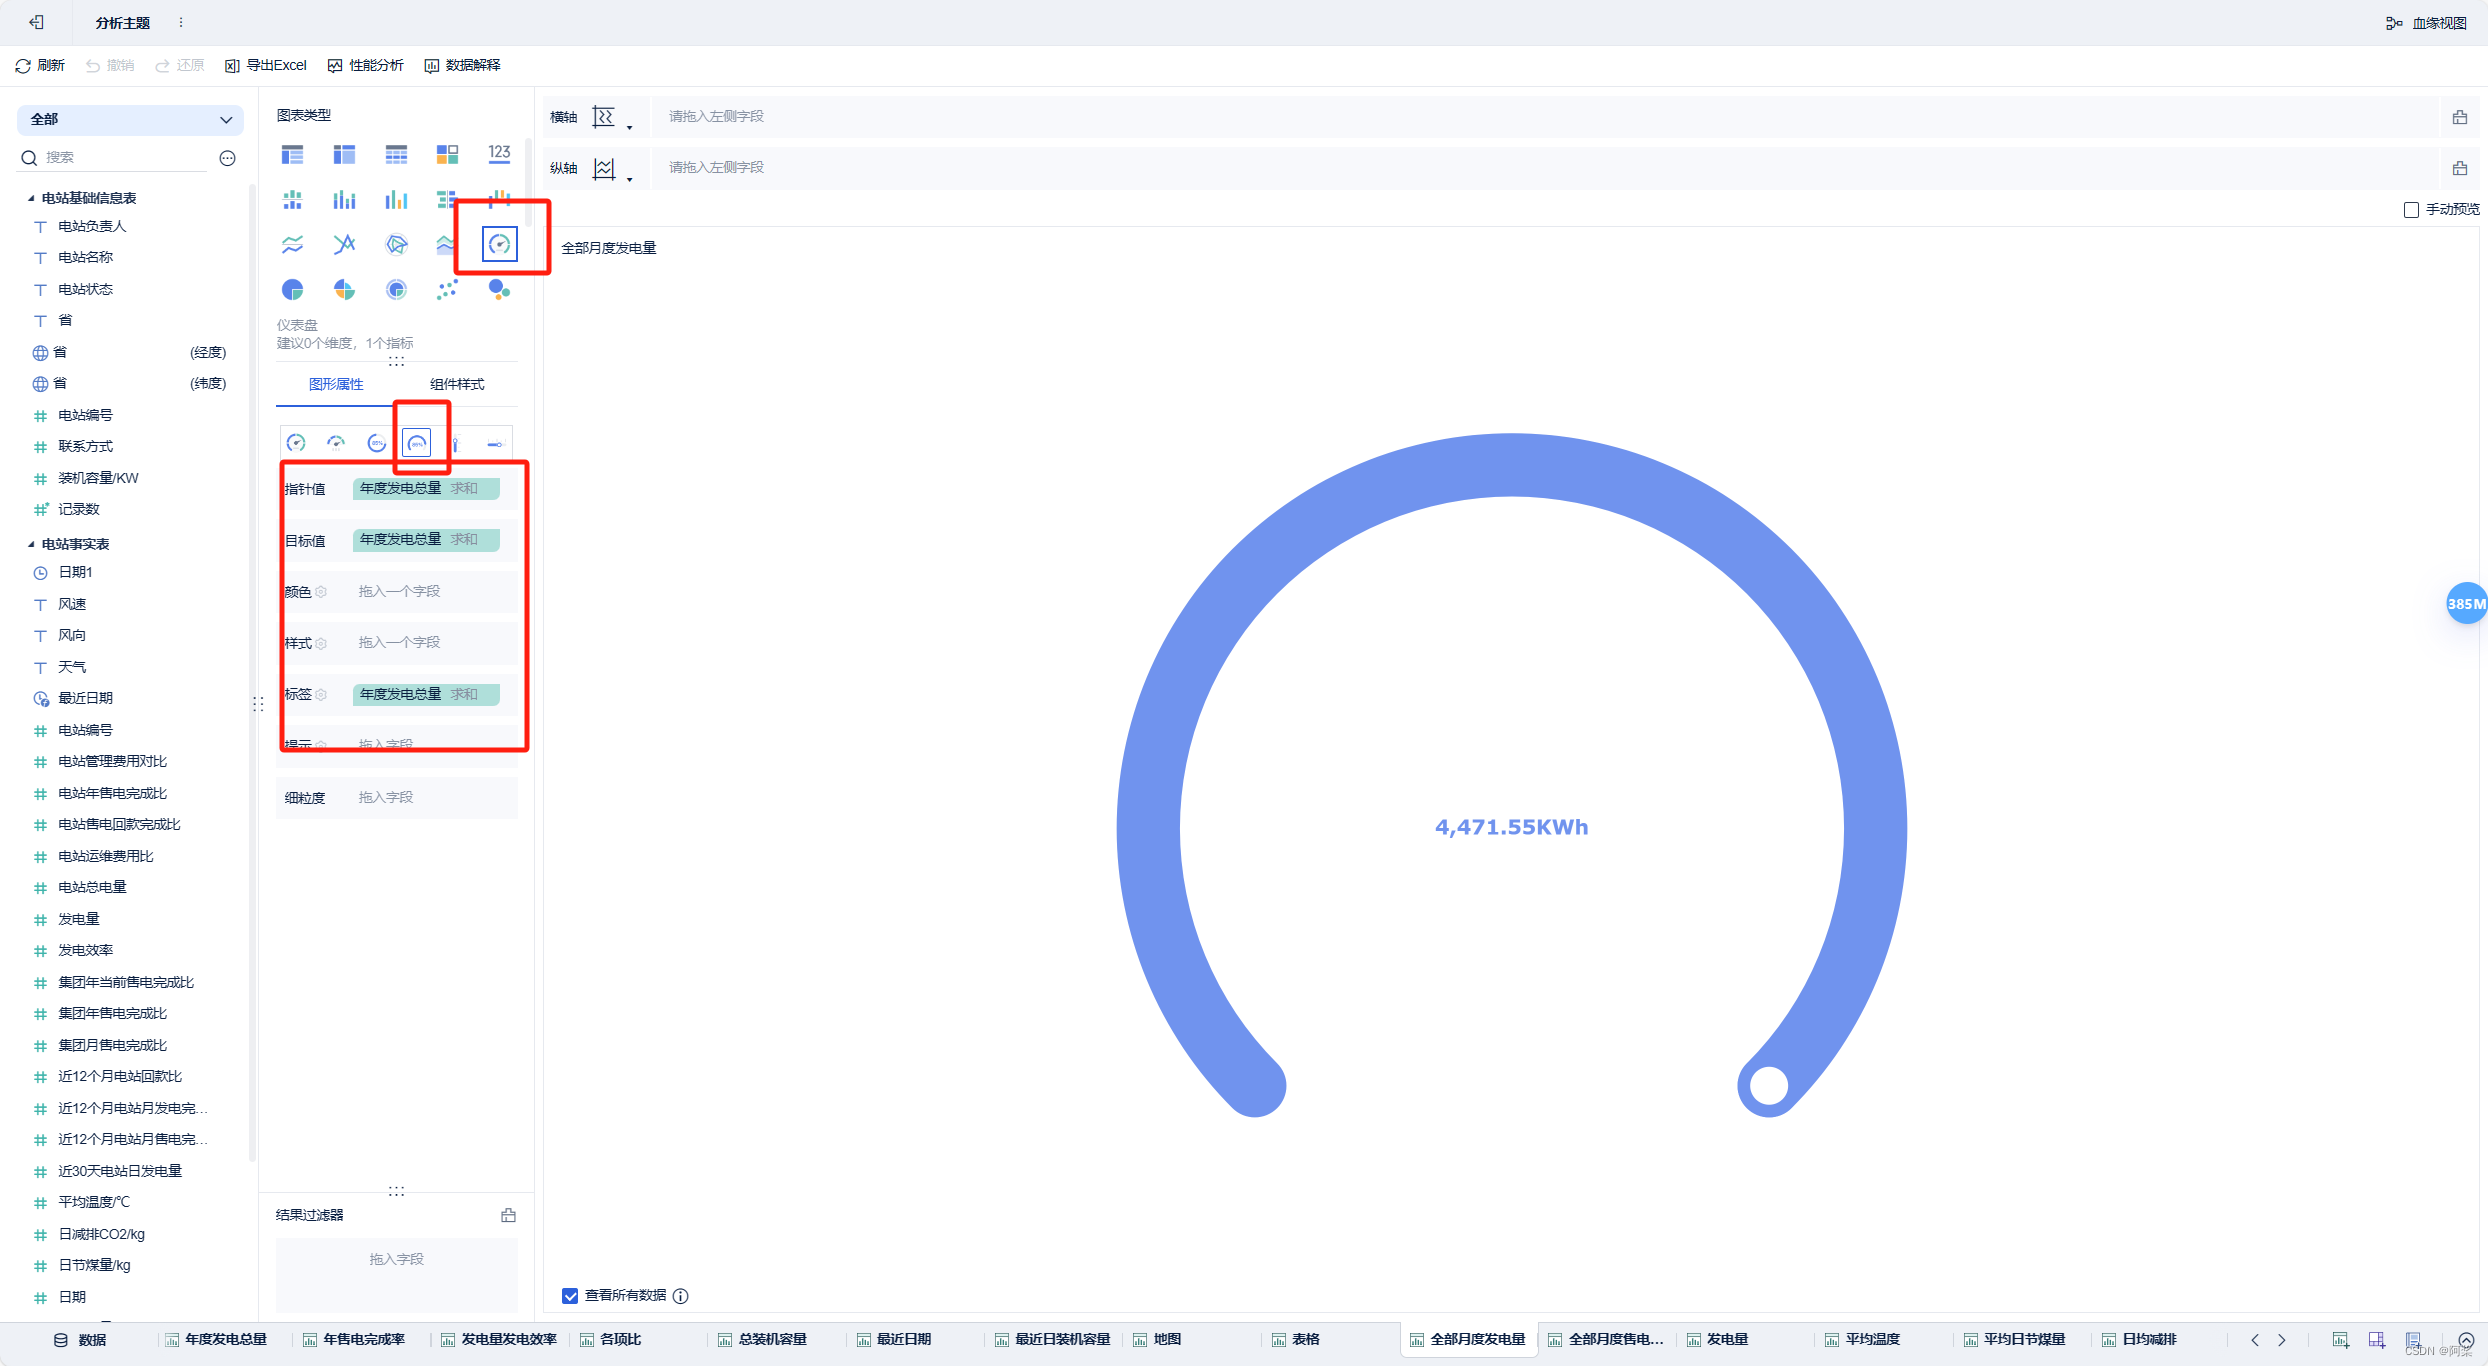
Task: Click the 刷新 refresh button
Action: tap(40, 66)
